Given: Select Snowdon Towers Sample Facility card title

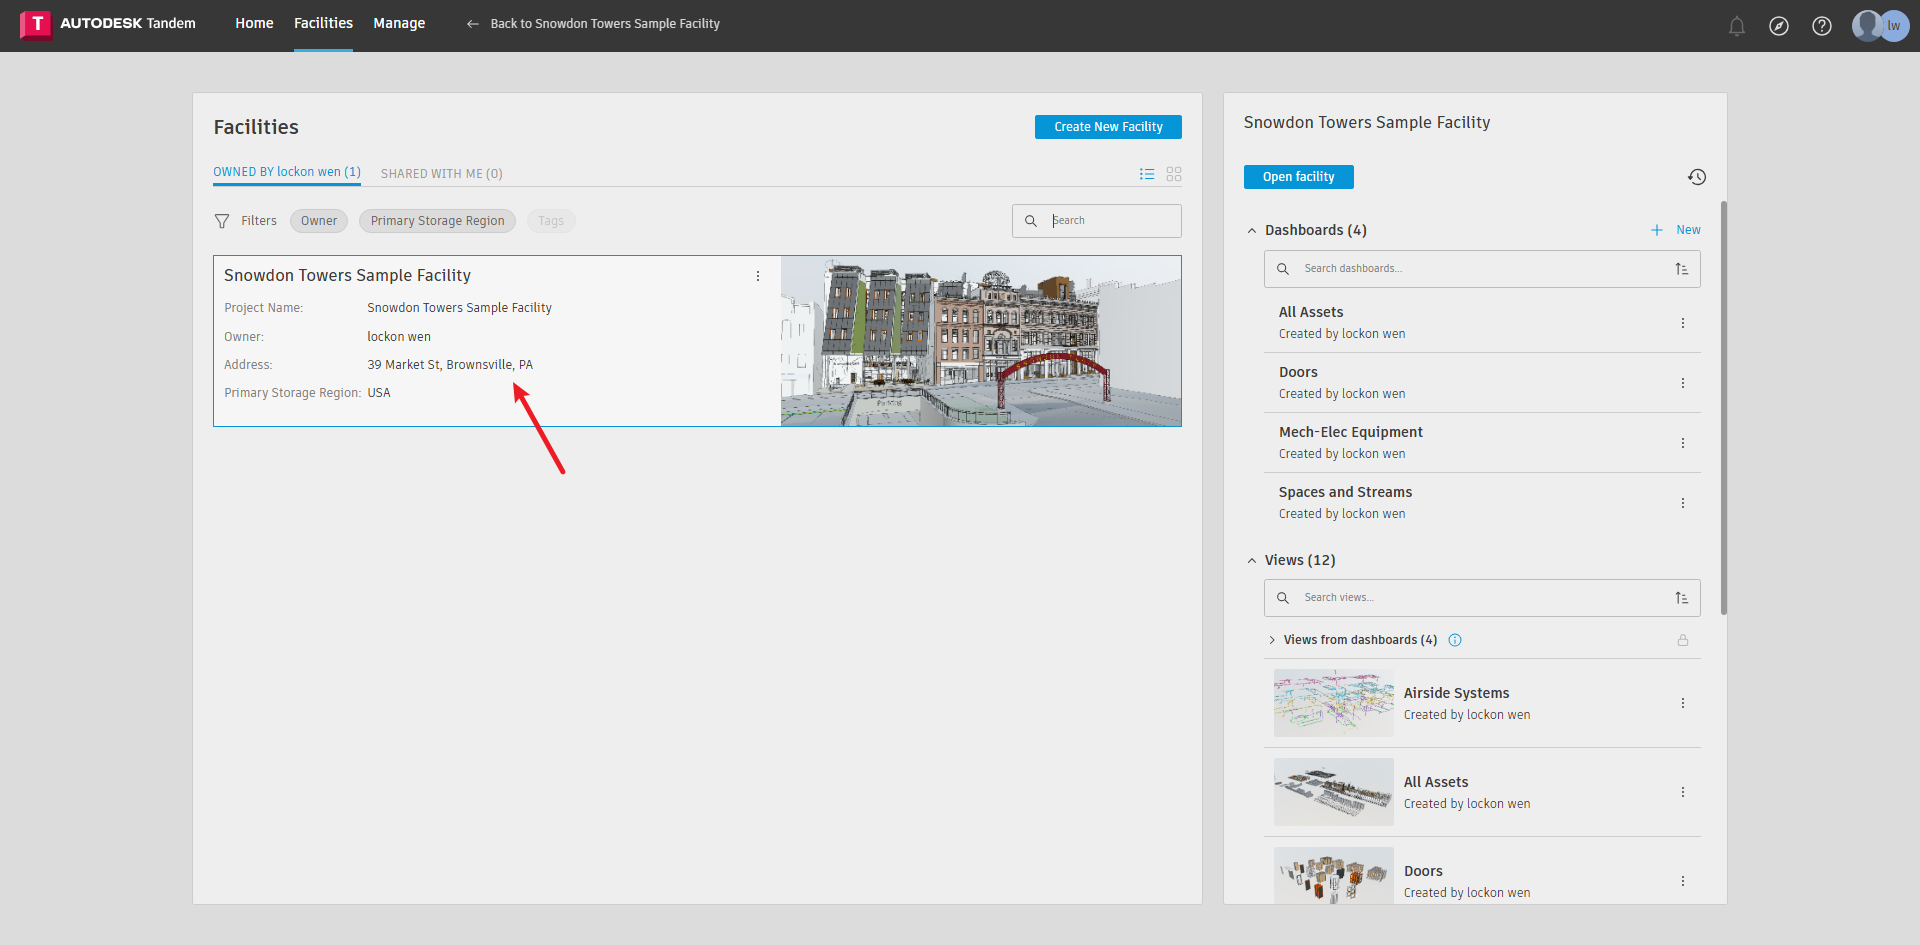Looking at the screenshot, I should 347,276.
